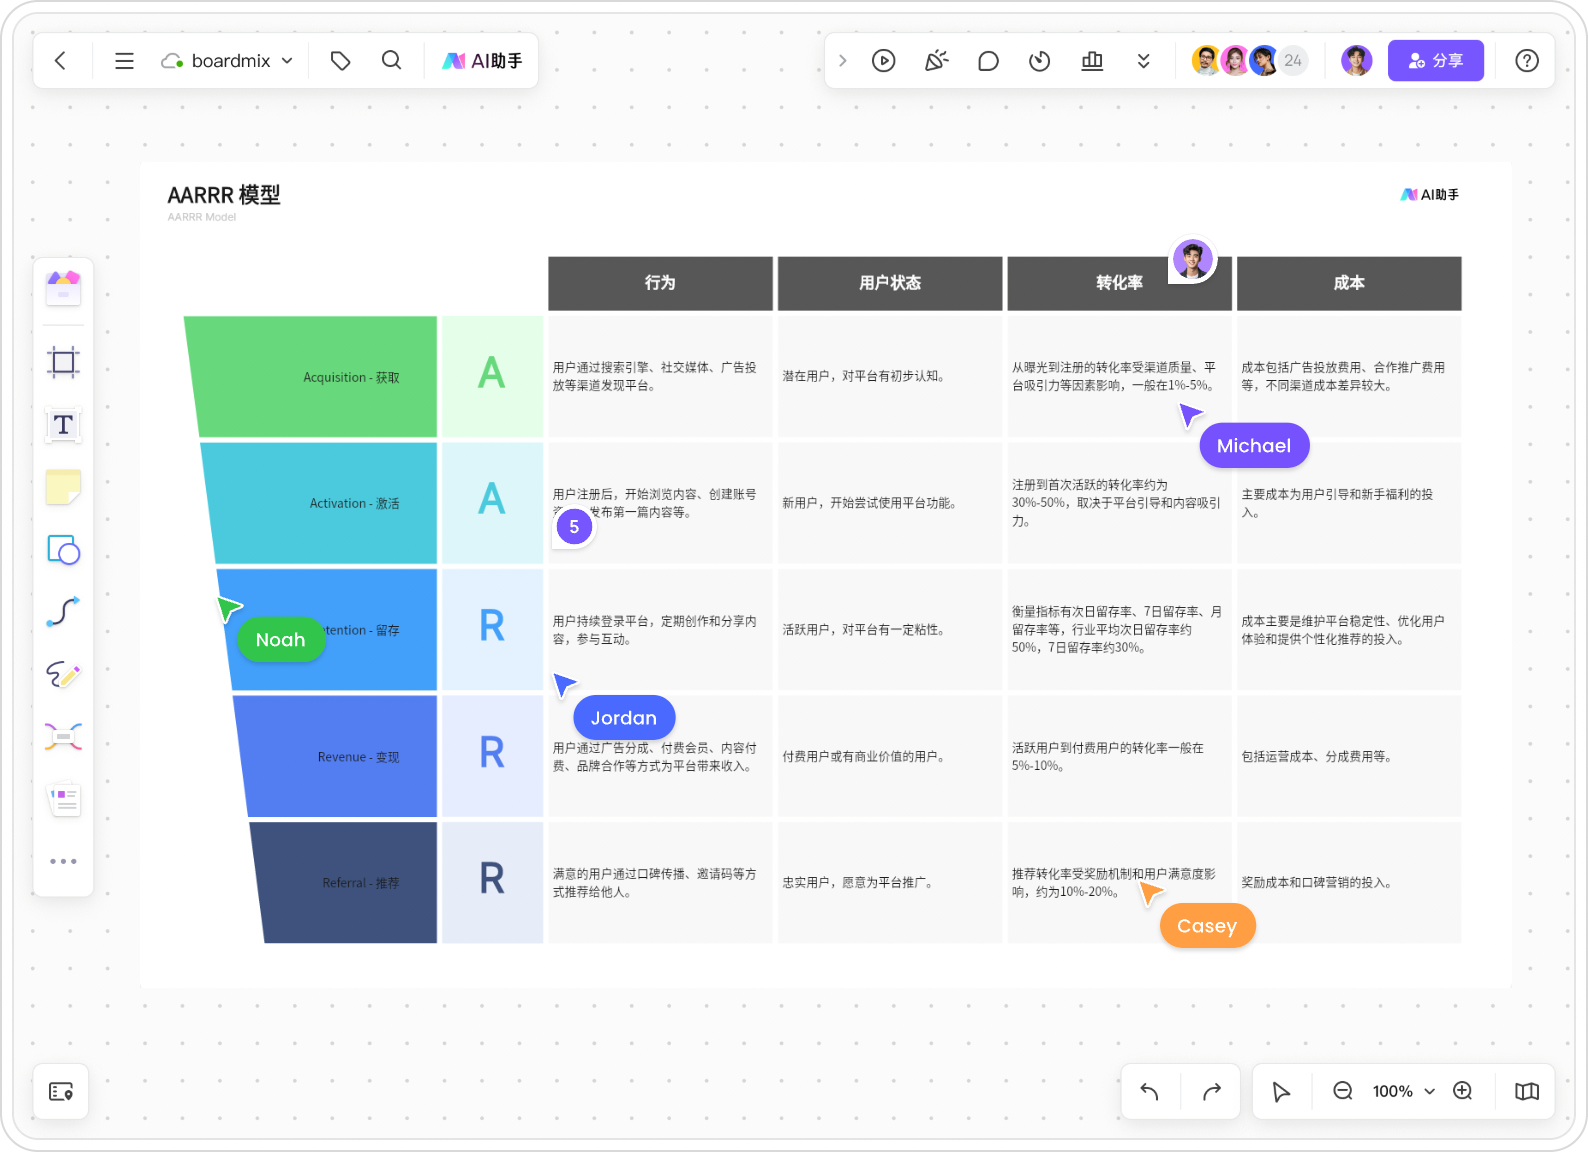
Task: Select the 用户状态 column header
Action: pos(890,283)
